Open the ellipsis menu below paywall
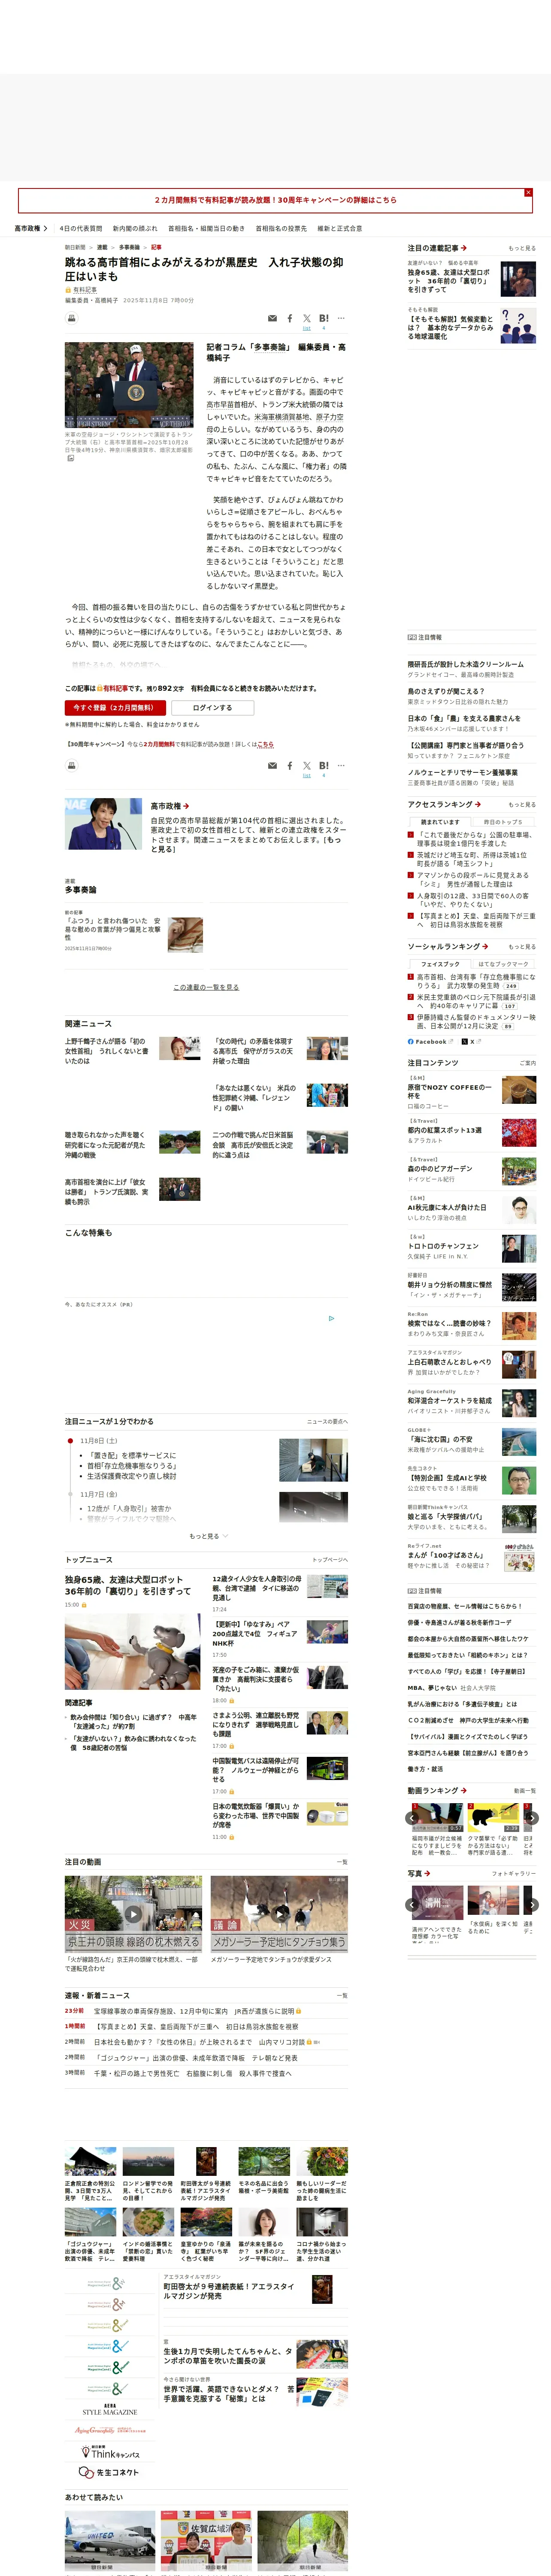Viewport: 551px width, 2576px height. 341,765
